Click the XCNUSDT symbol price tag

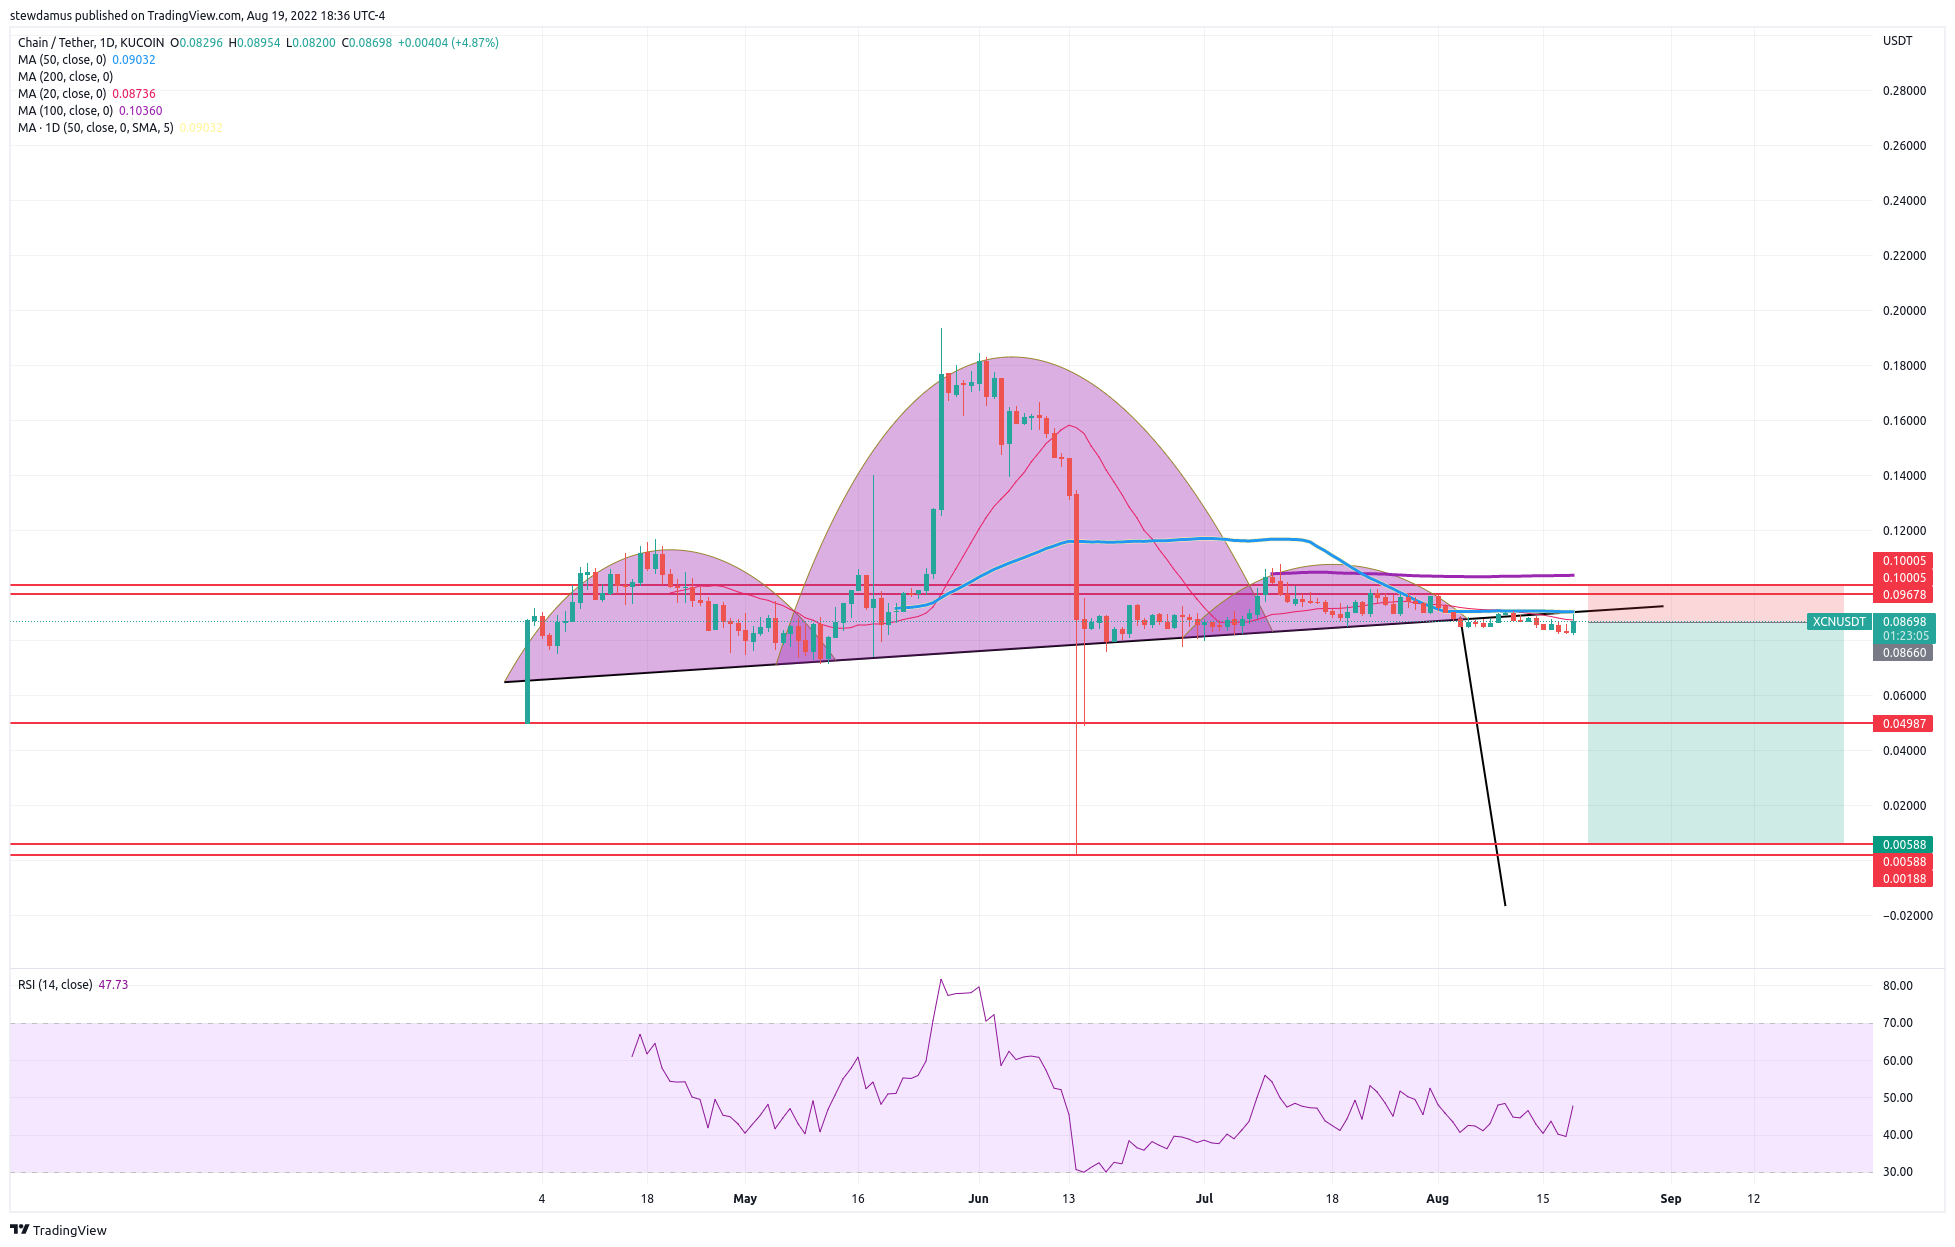click(x=1839, y=622)
